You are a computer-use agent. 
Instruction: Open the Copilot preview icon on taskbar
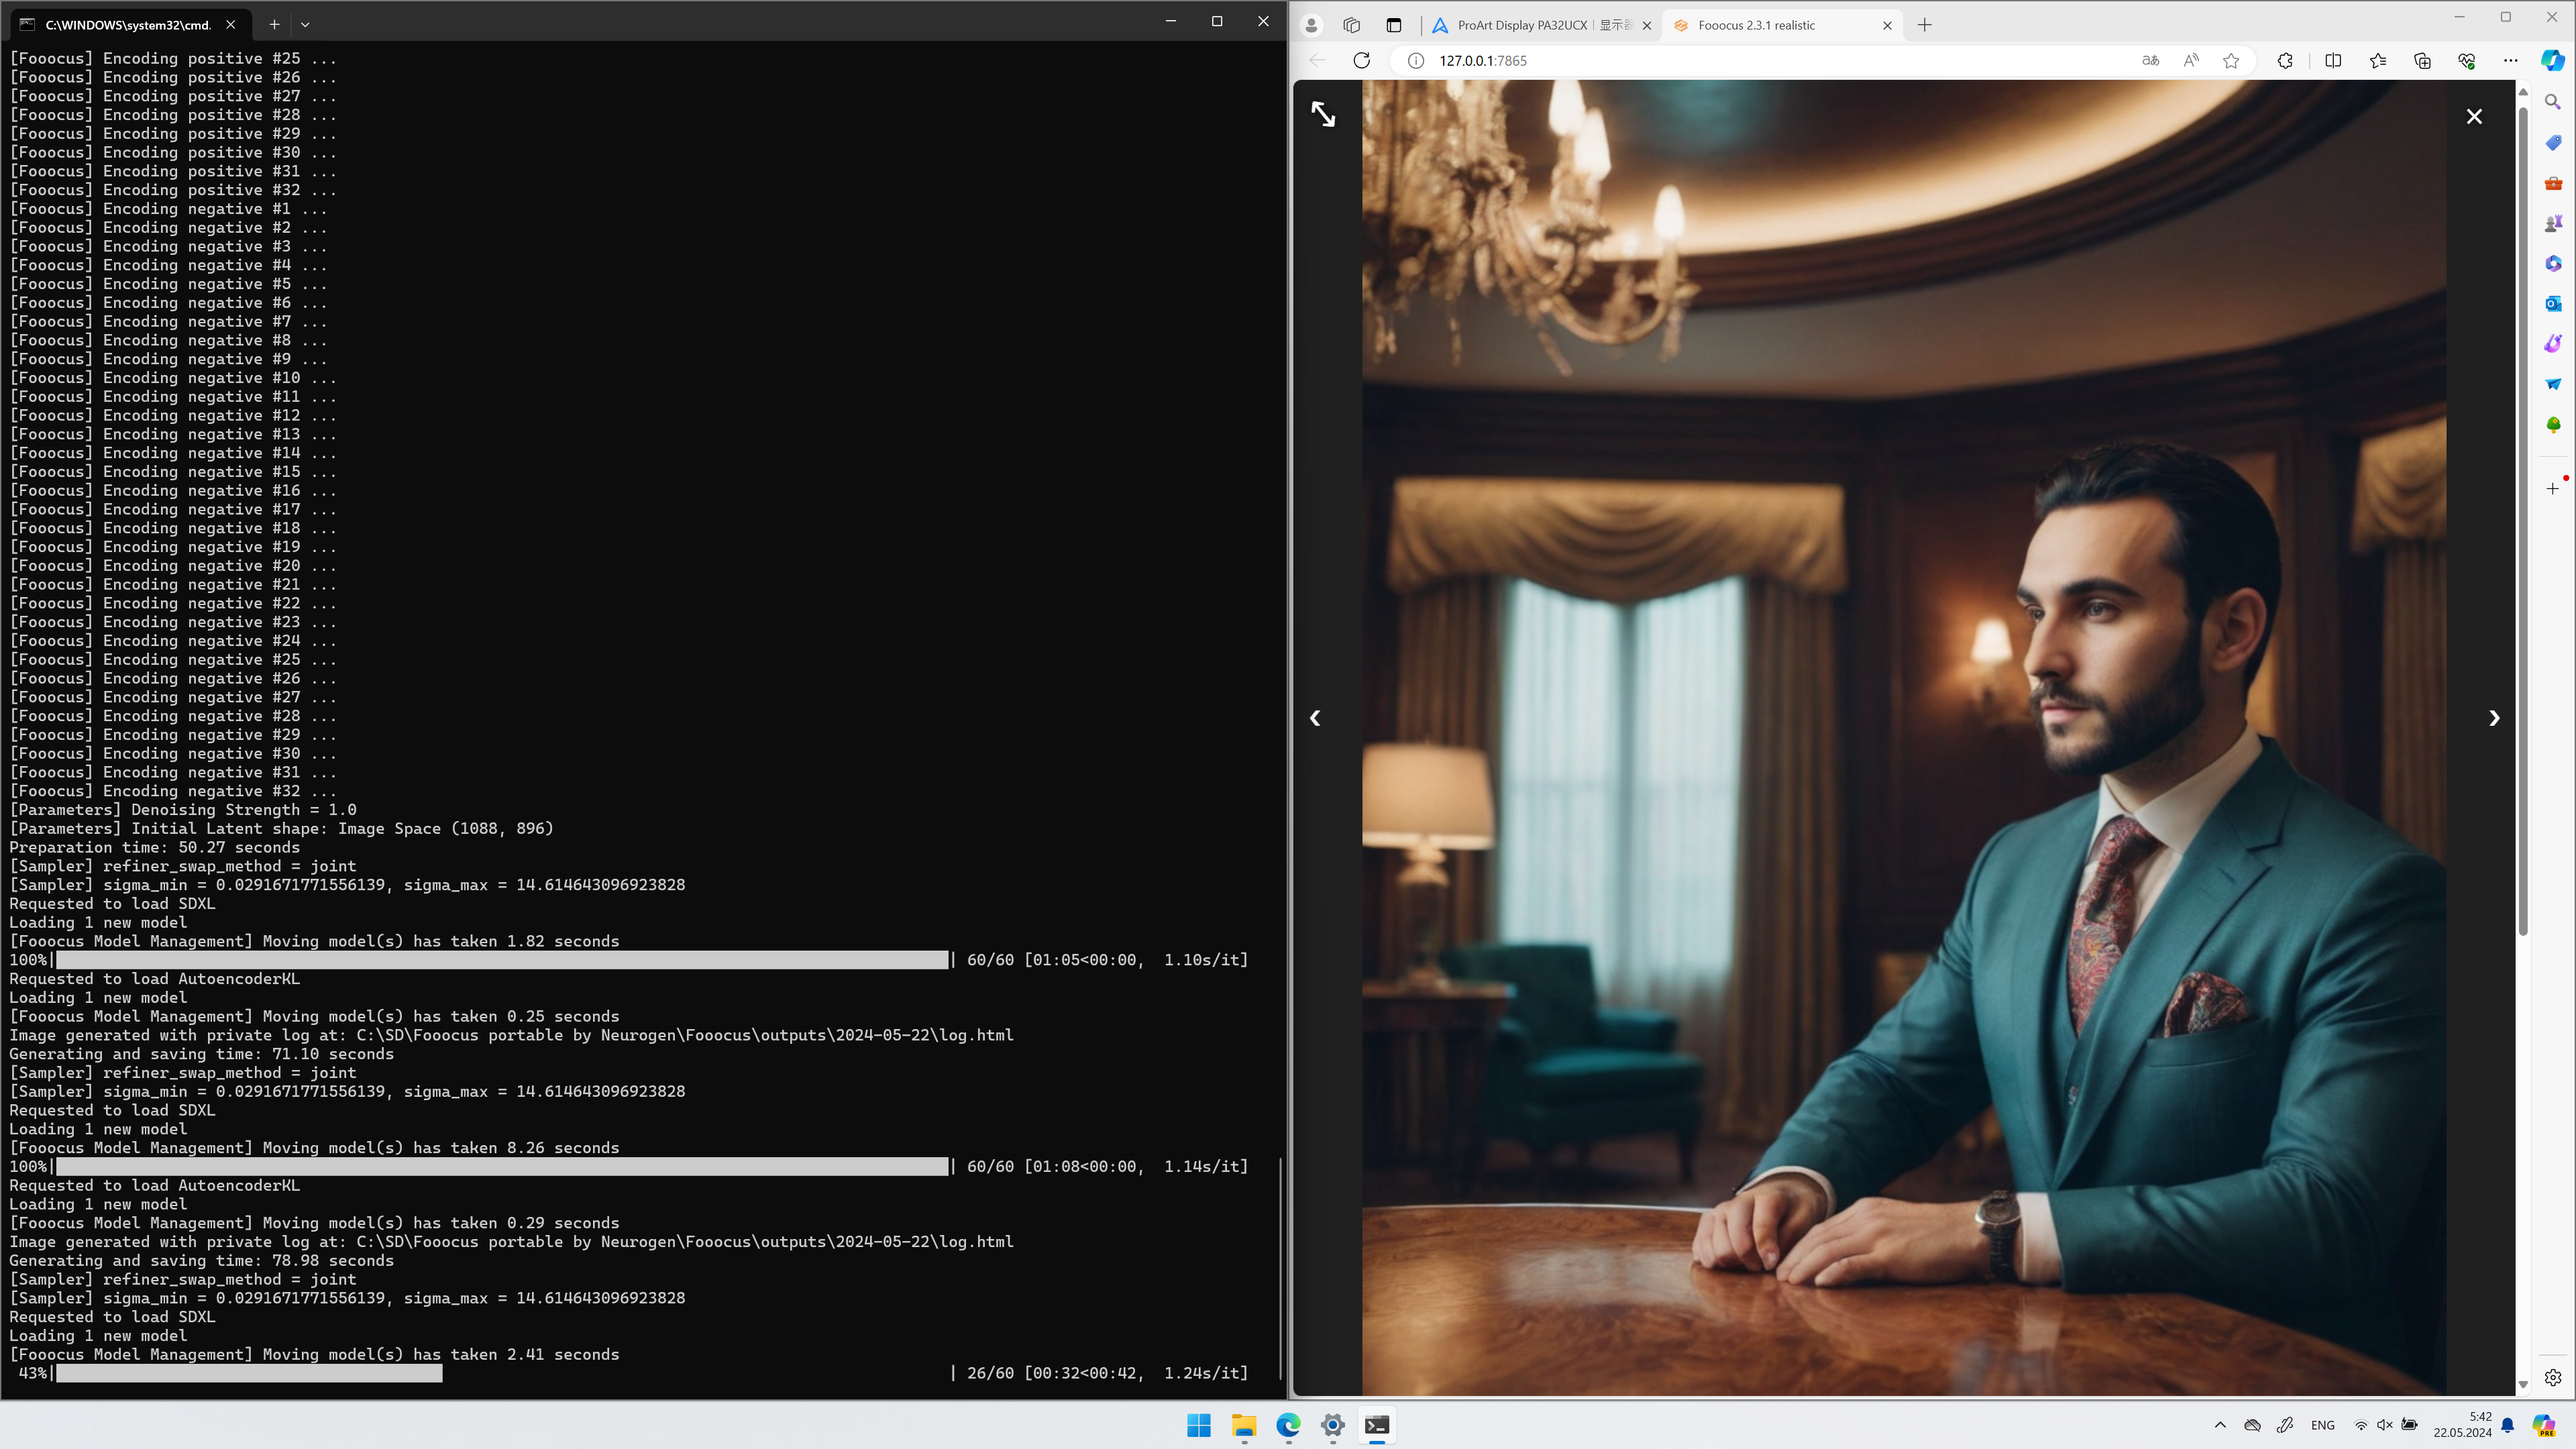tap(2543, 1425)
